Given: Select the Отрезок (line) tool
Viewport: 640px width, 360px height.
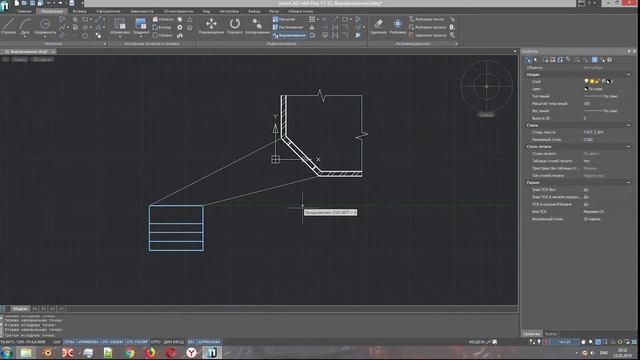Looking at the screenshot, I should point(8,26).
